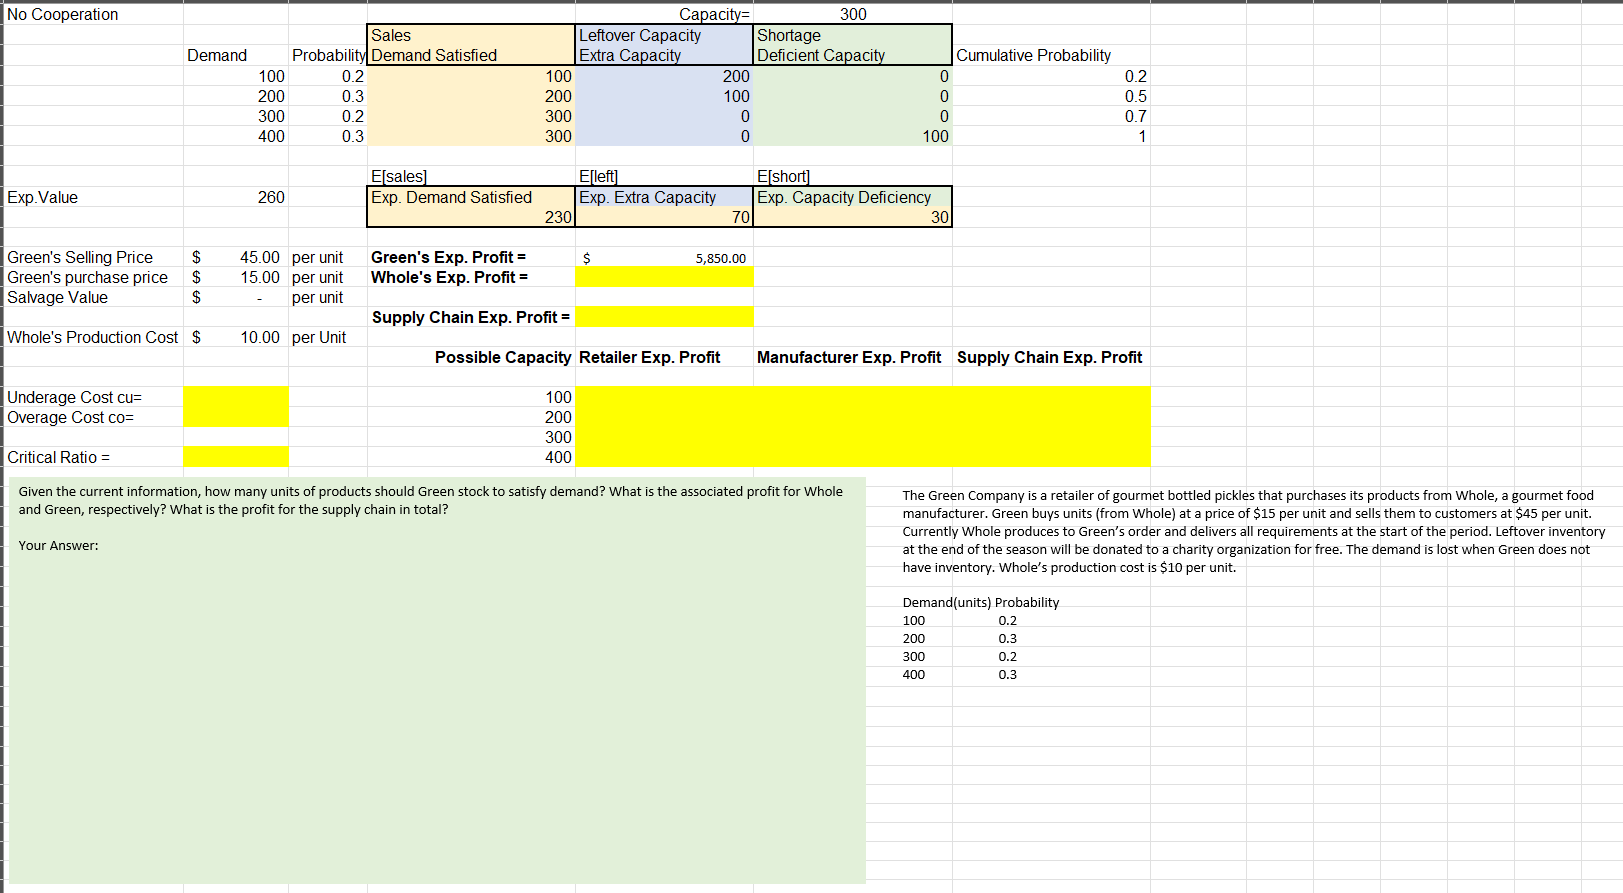Screen dimensions: 1623x893
Task: Select Green's Selling Price value 45.00
Action: [236, 257]
